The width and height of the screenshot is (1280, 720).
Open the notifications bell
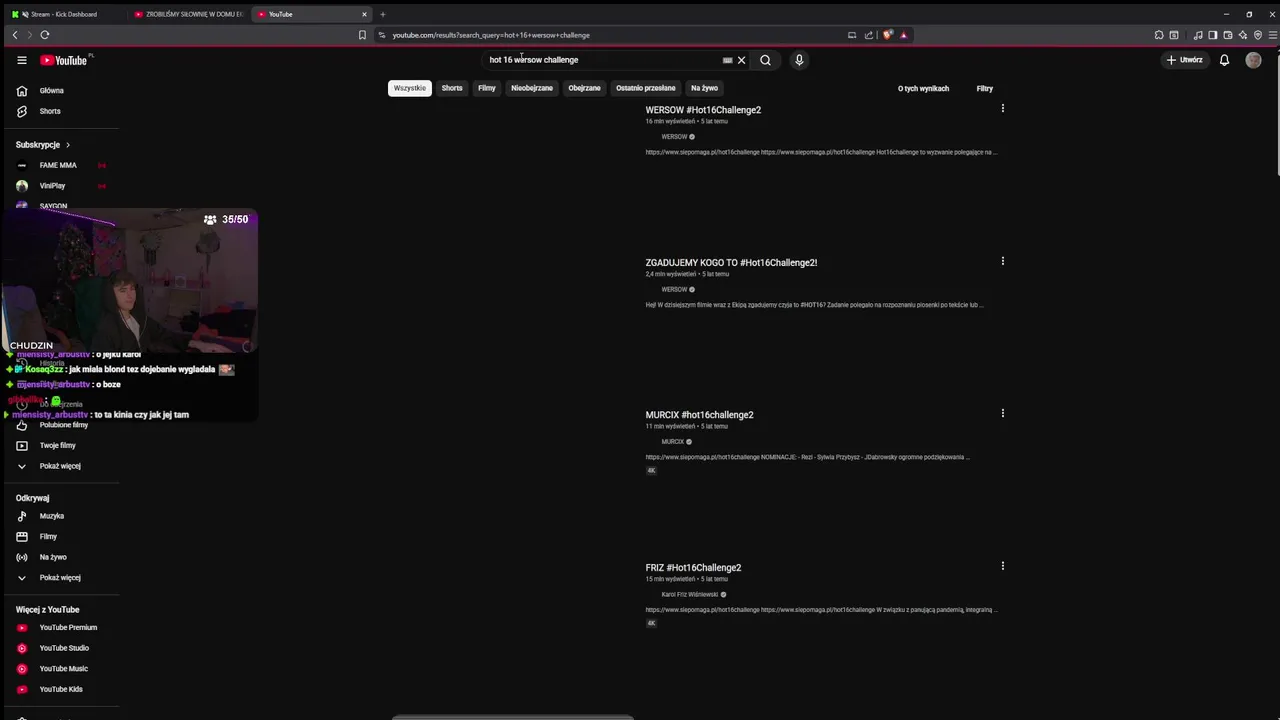pos(1224,60)
